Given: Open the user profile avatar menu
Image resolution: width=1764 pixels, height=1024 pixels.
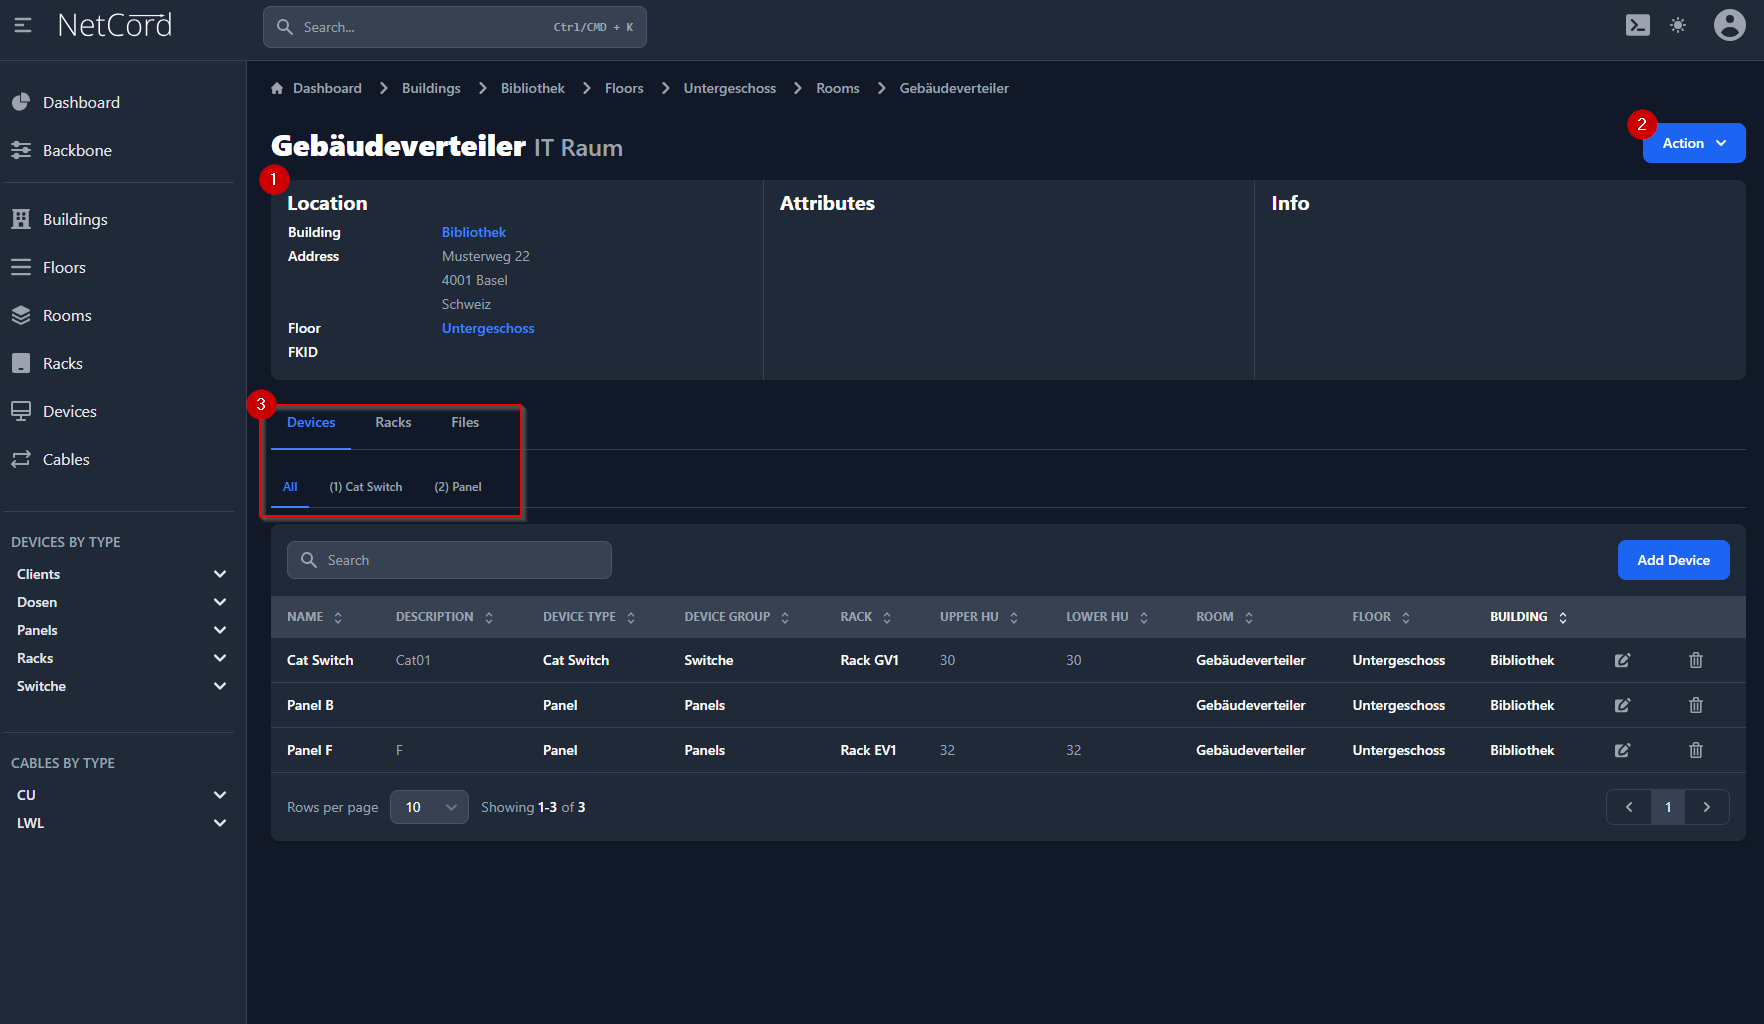Looking at the screenshot, I should coord(1729,26).
